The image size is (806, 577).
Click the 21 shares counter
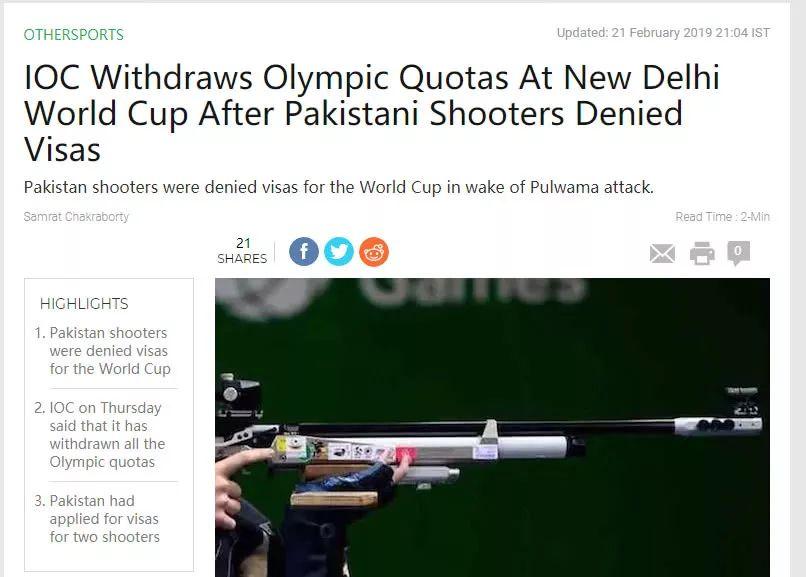[x=243, y=243]
